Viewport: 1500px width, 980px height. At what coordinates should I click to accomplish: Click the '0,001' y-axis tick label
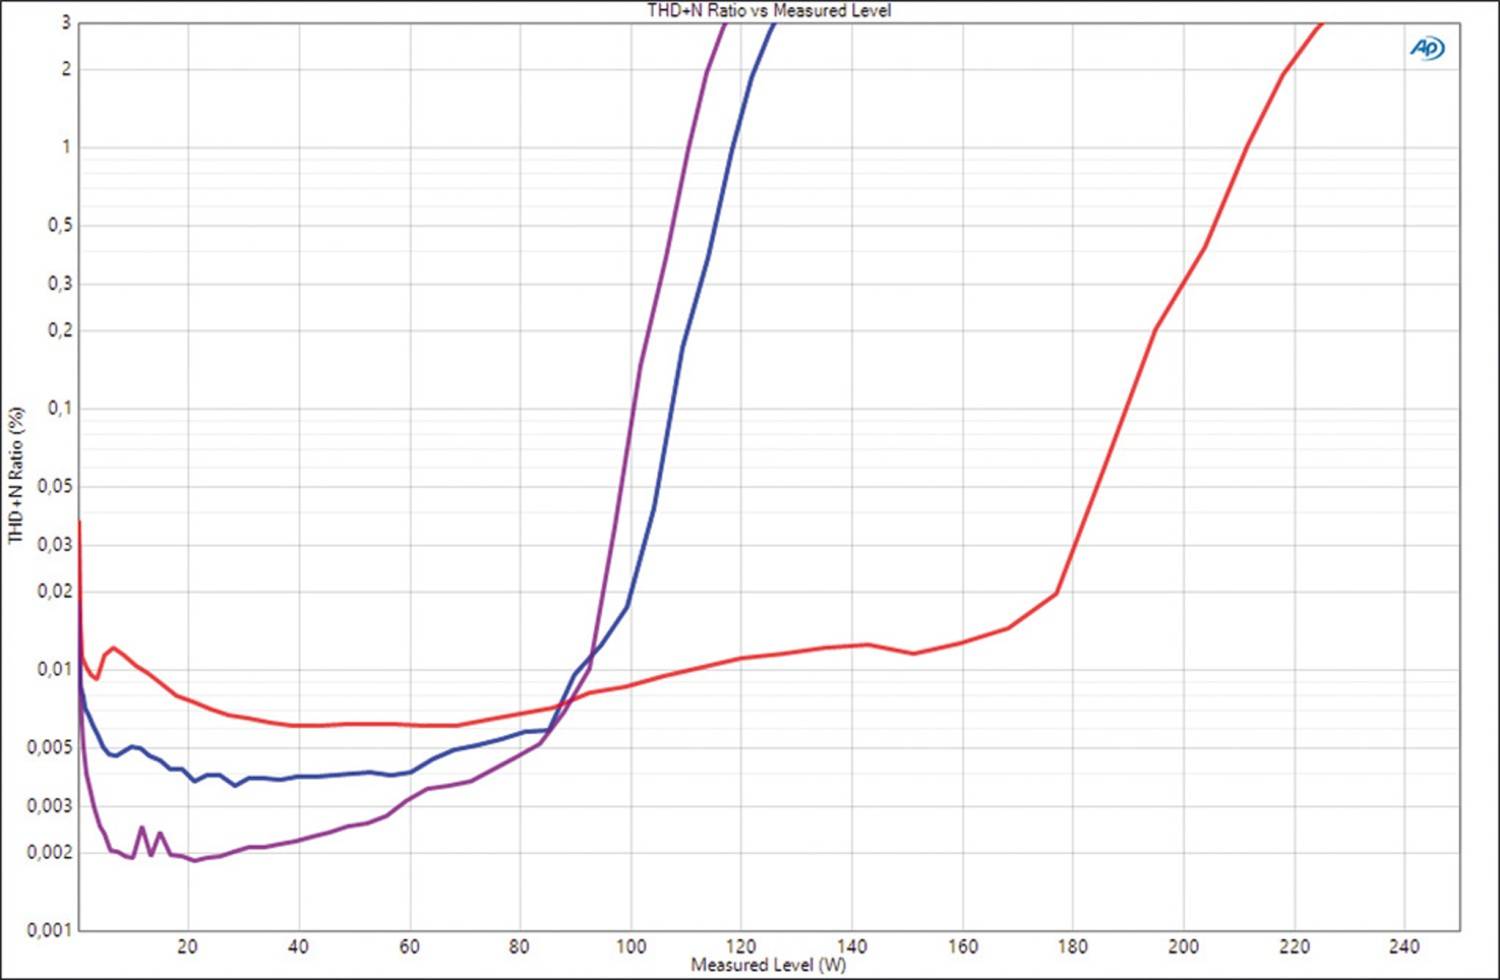click(x=49, y=931)
